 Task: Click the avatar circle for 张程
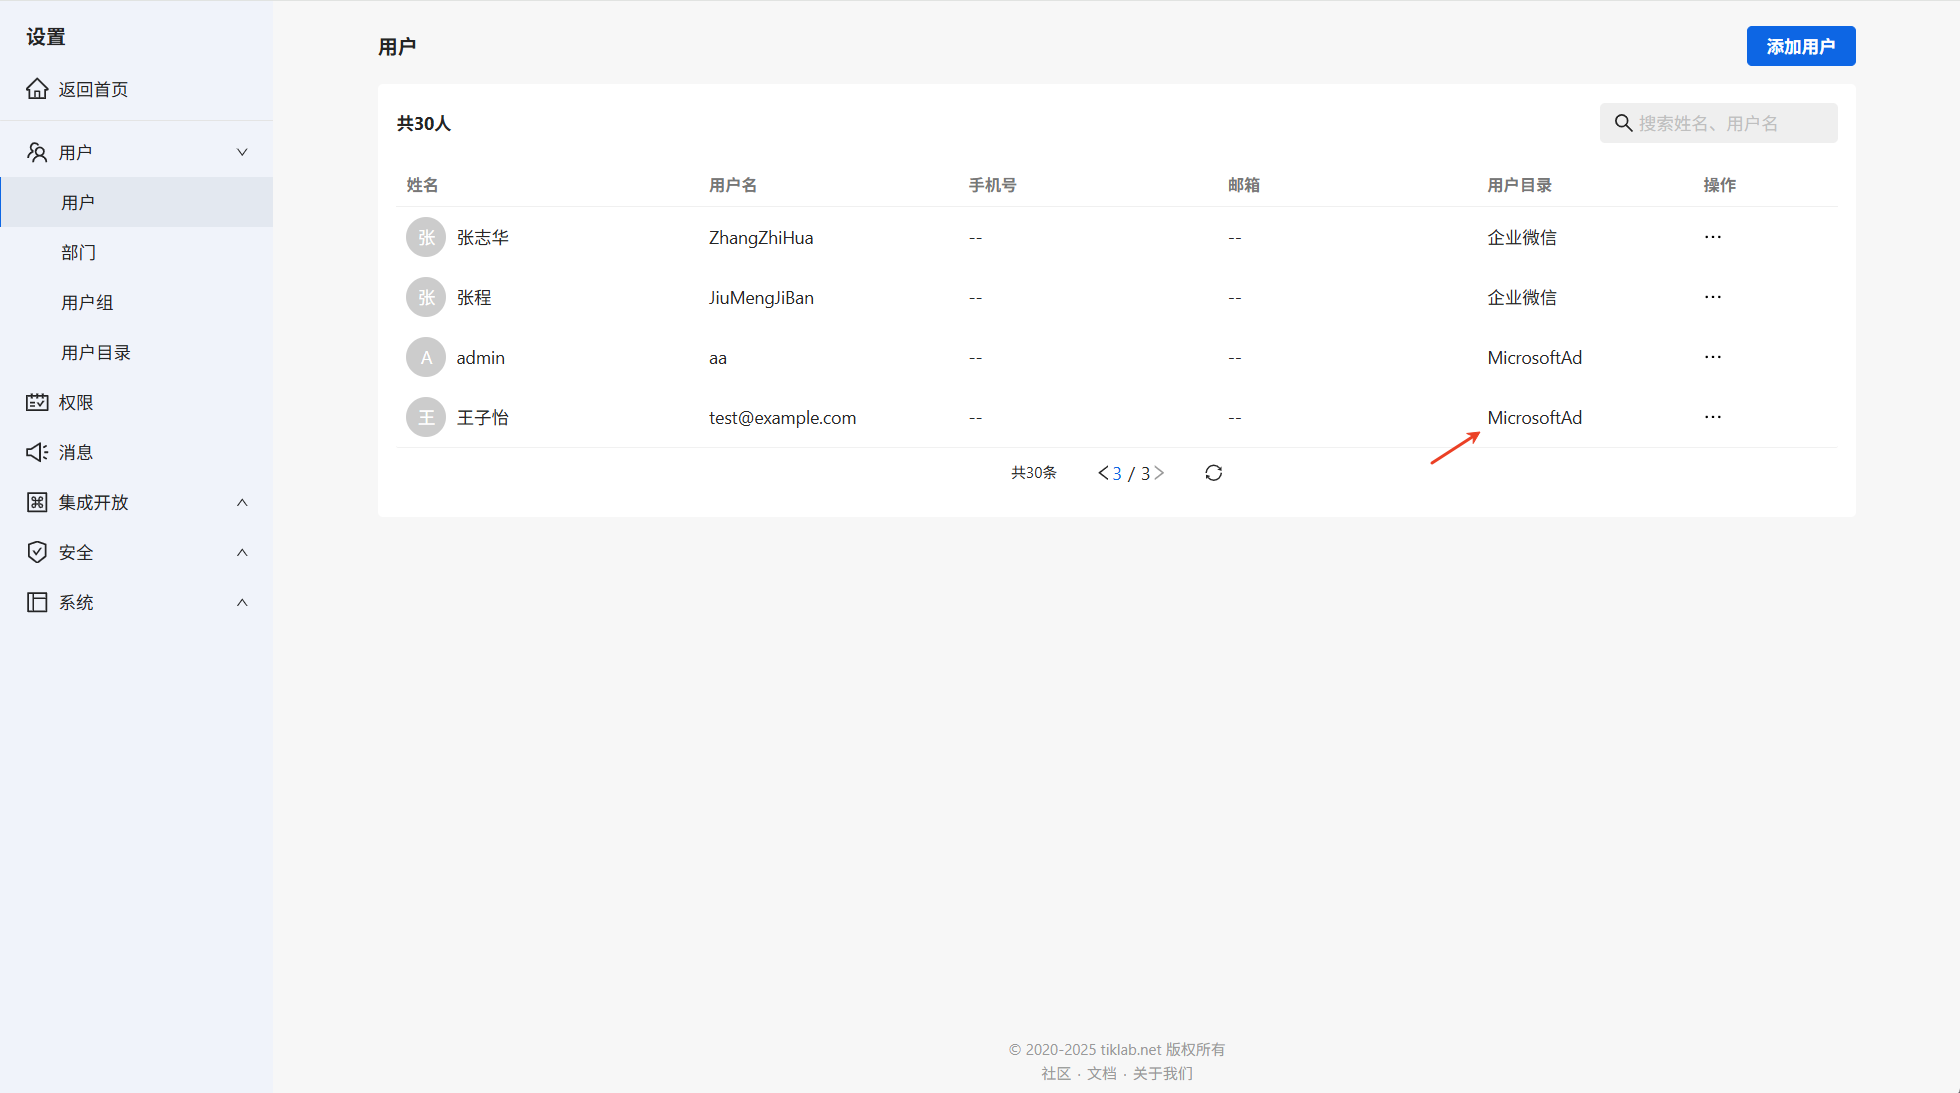click(426, 297)
